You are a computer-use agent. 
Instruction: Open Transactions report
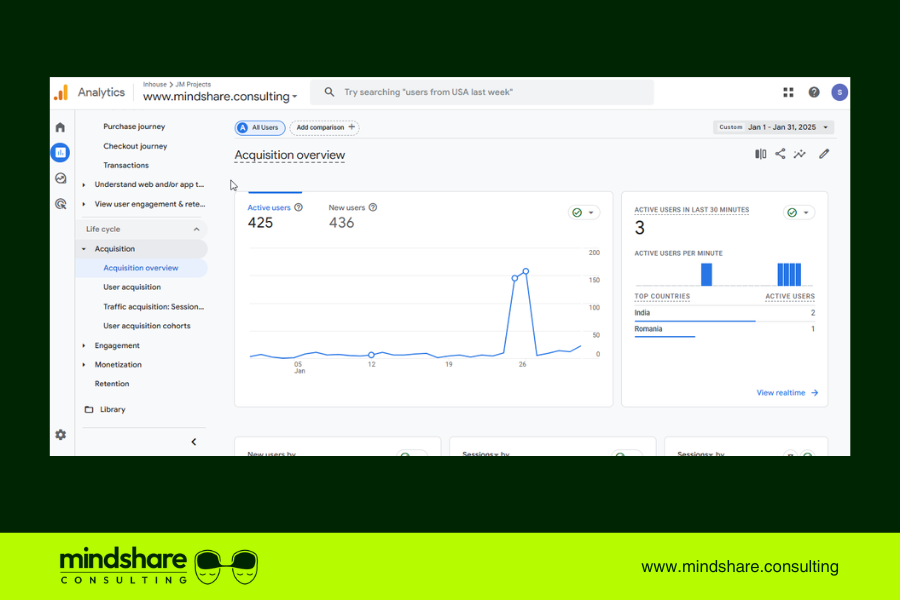pyautogui.click(x=126, y=165)
